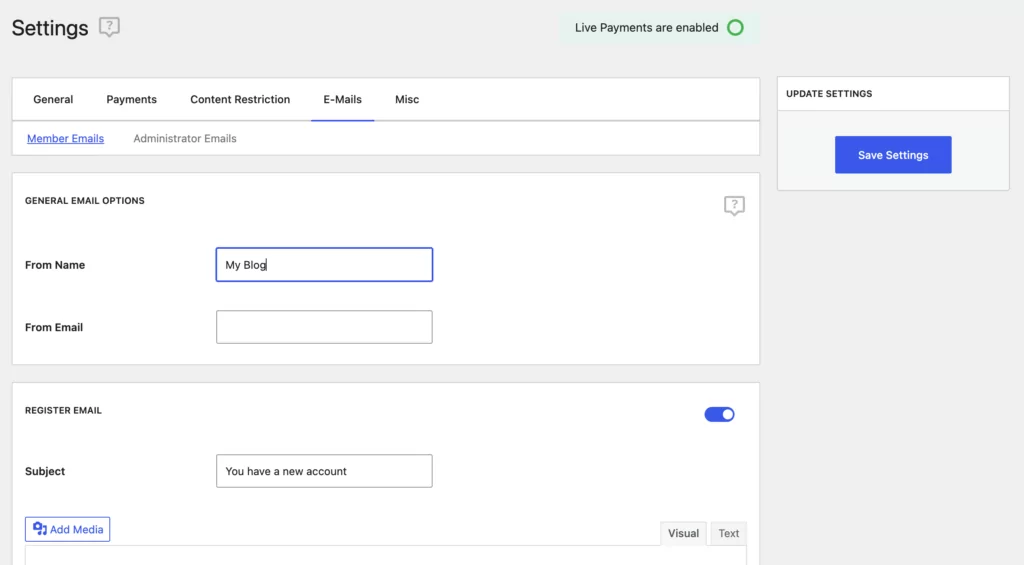Image resolution: width=1024 pixels, height=565 pixels.
Task: Click the Update Settings panel heading
Action: click(829, 93)
